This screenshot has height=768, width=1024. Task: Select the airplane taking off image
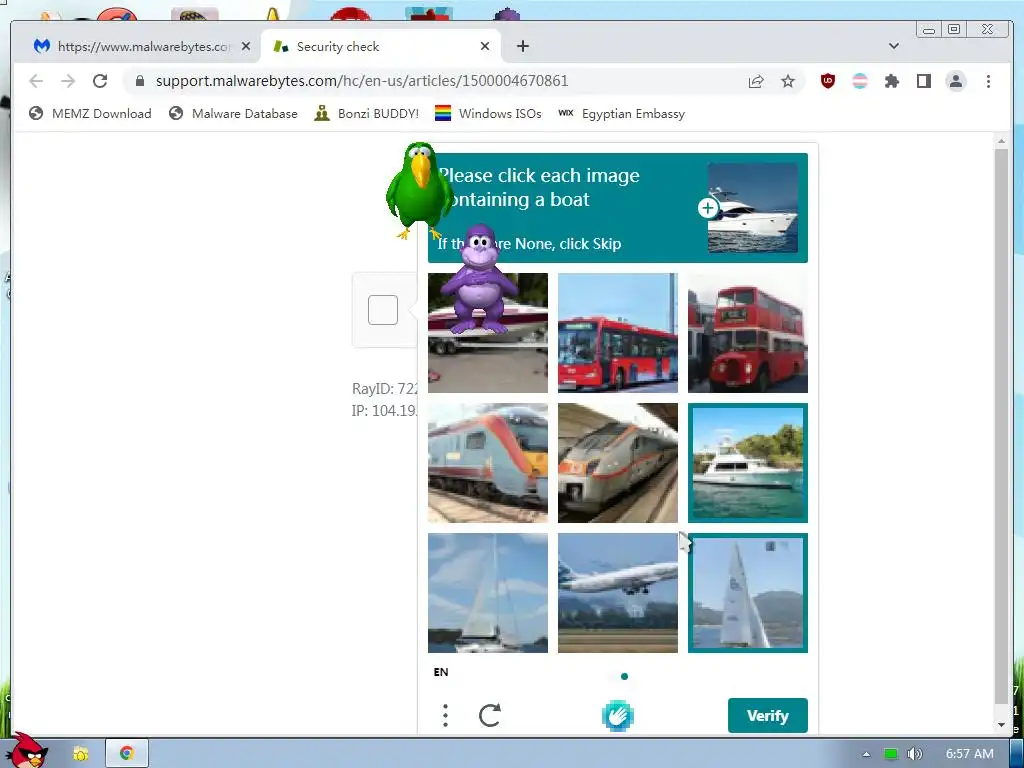tap(618, 593)
